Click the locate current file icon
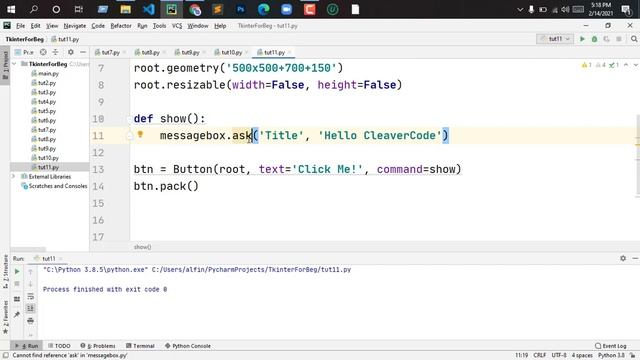 coord(43,52)
